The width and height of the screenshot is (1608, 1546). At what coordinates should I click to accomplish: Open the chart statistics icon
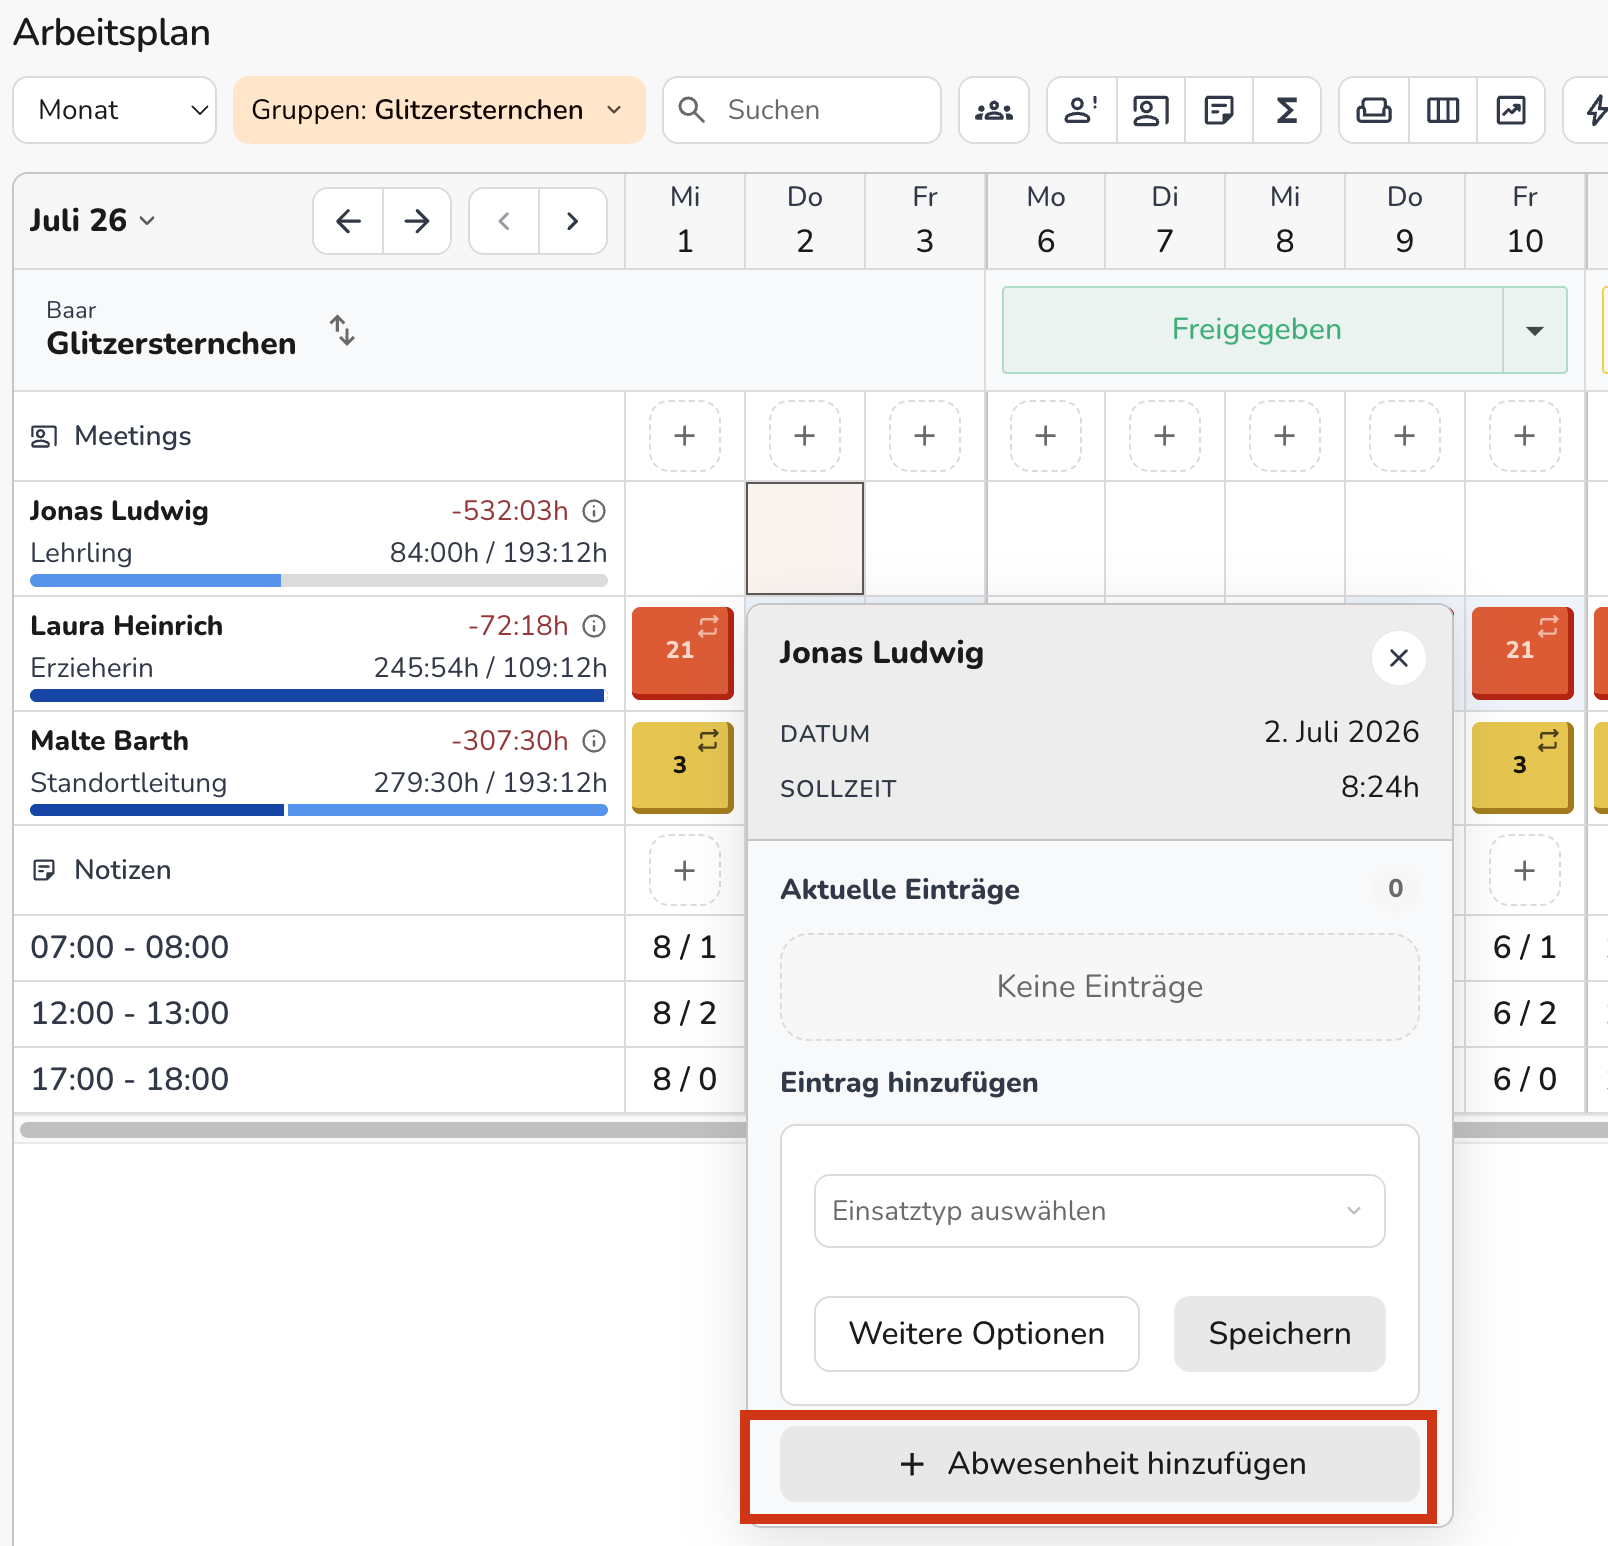coord(1511,110)
